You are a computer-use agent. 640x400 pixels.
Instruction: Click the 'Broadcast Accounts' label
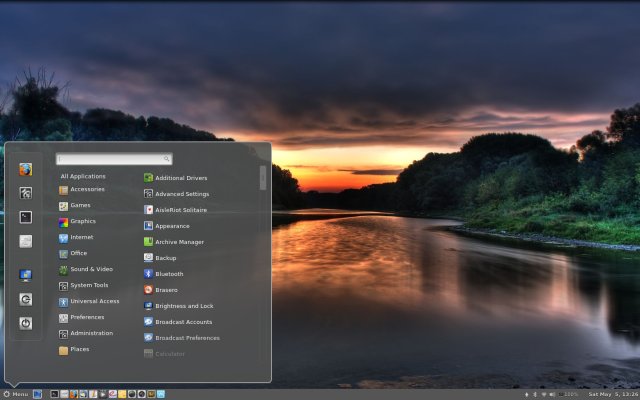click(184, 322)
